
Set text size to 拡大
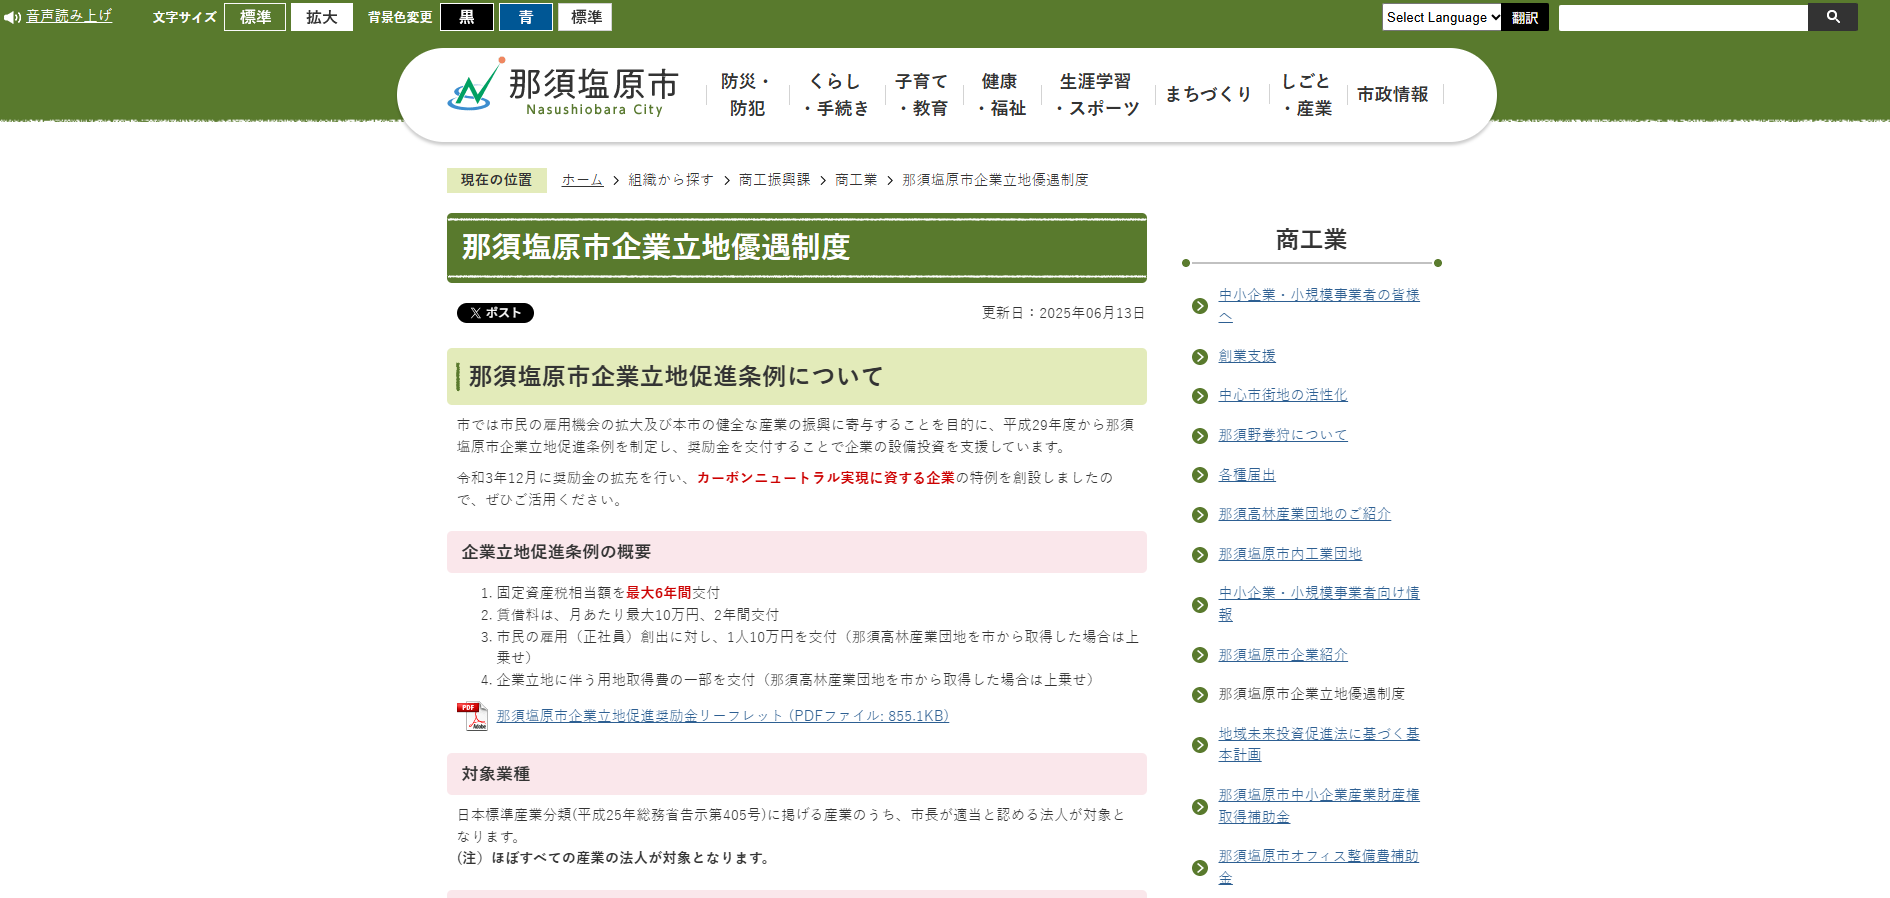pos(322,17)
